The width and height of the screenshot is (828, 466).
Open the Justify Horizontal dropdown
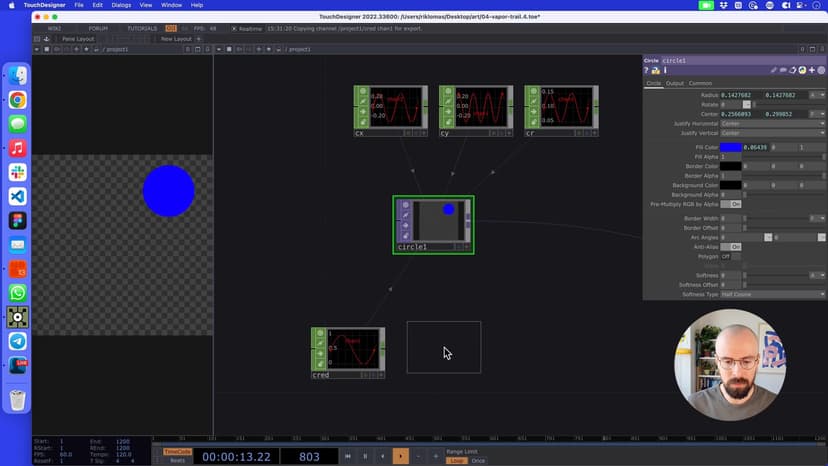[x=772, y=123]
